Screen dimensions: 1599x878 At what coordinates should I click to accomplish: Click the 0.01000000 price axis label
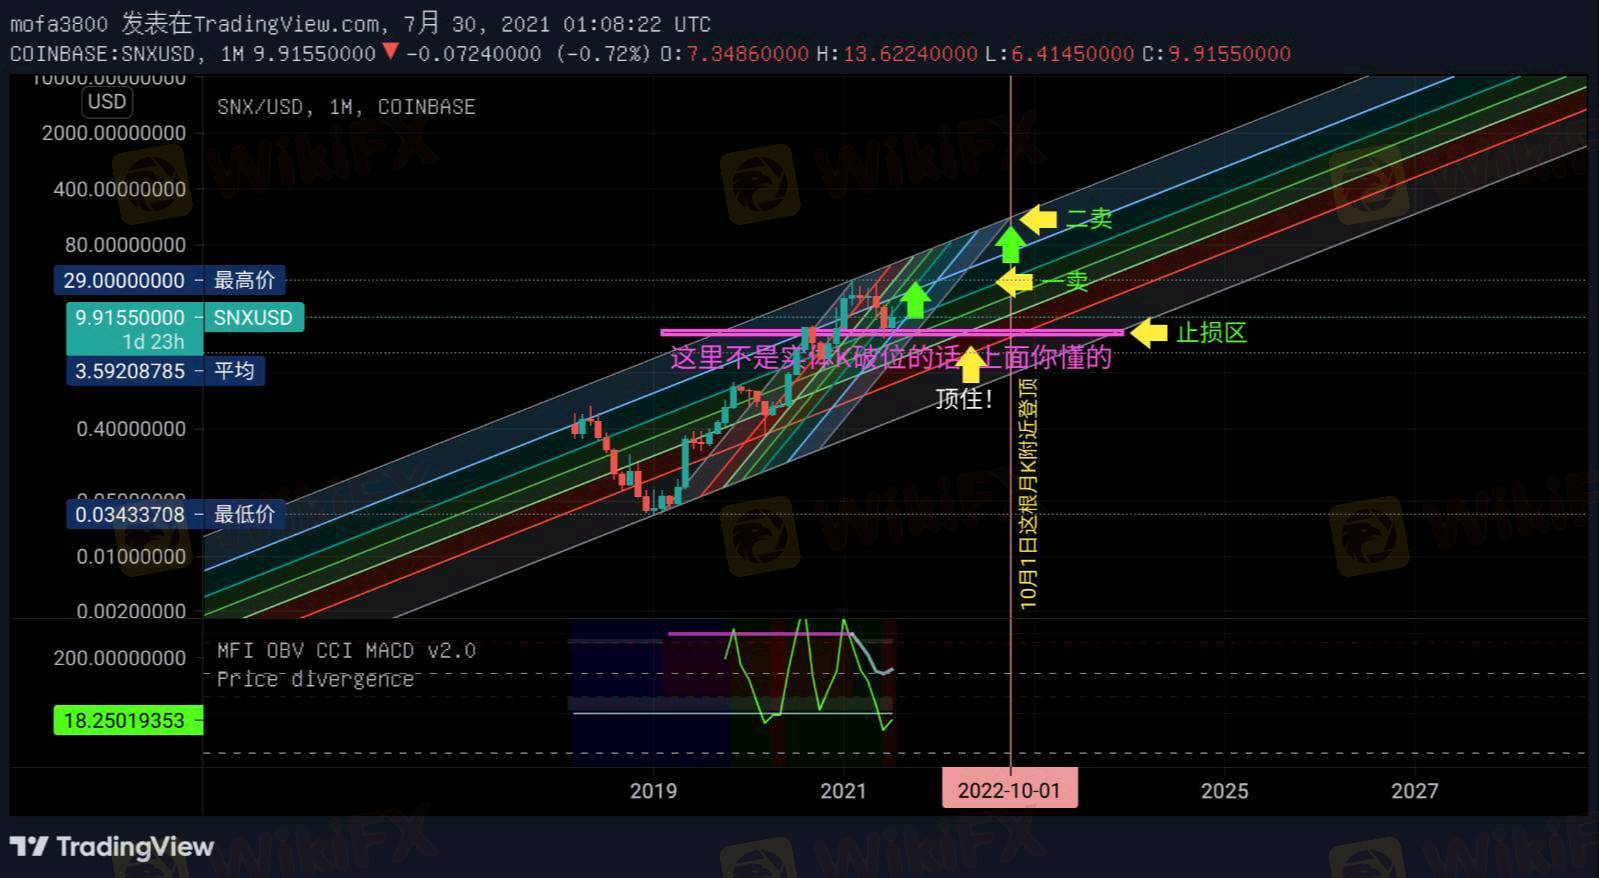[131, 557]
